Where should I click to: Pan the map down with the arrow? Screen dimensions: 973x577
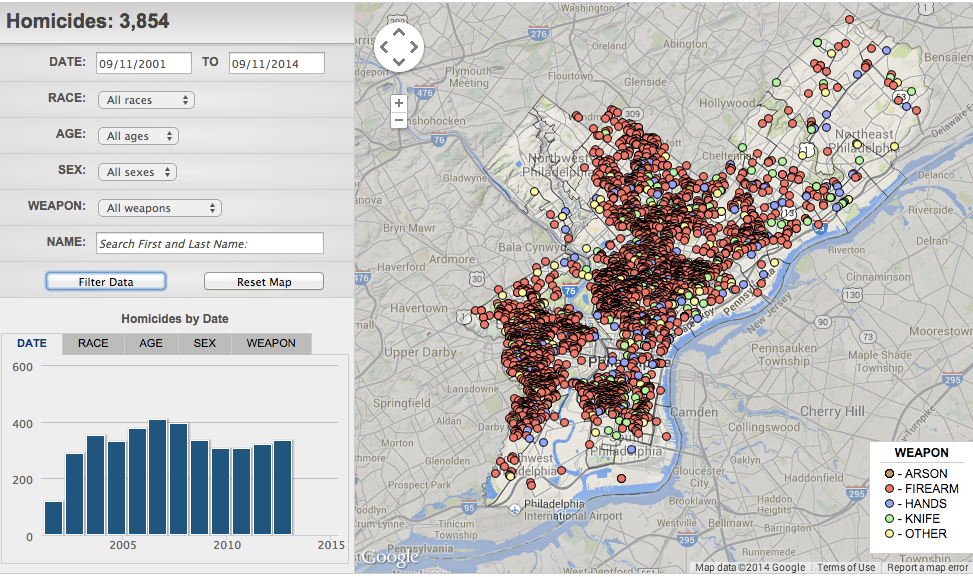(x=398, y=61)
